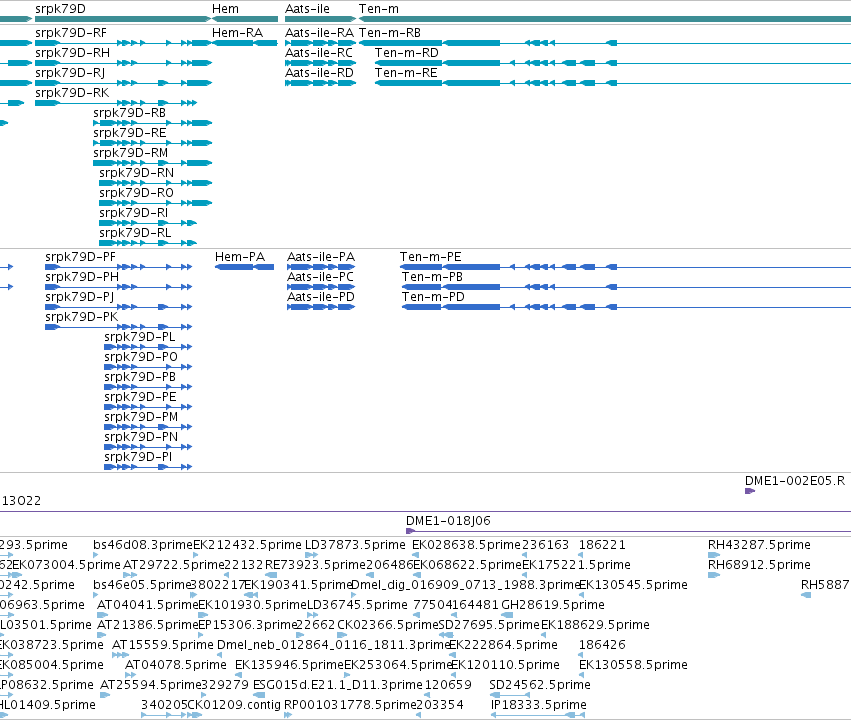This screenshot has height=720, width=851.
Task: Select transcript srpk79D-RO label
Action: click(x=136, y=193)
